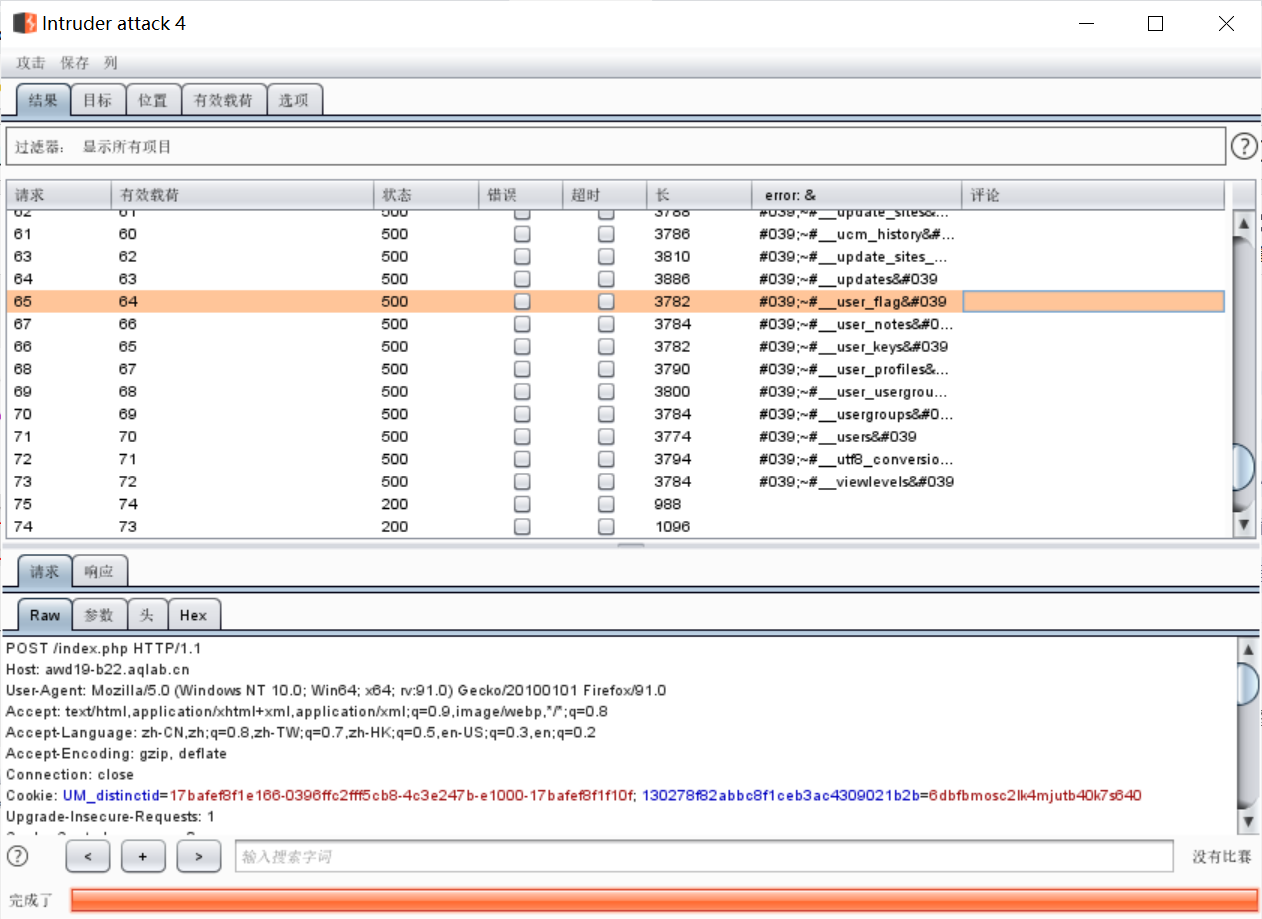
Task: Sort by the 错误 column header
Action: pos(521,195)
